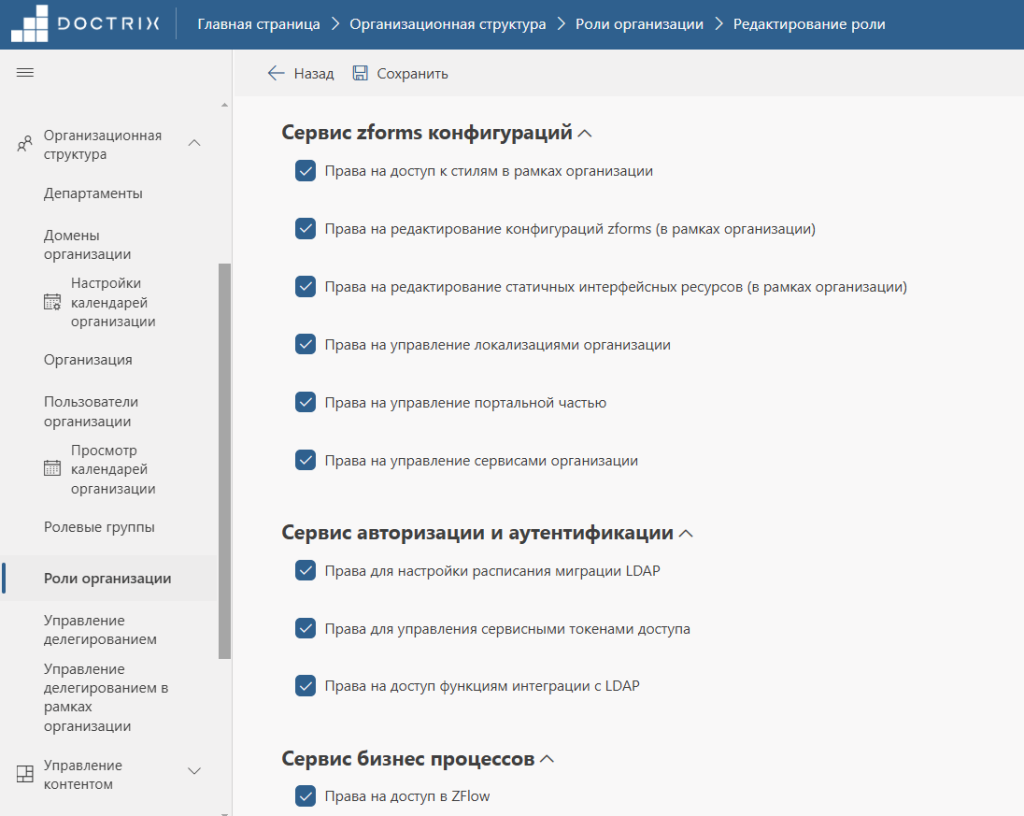Screen dimensions: 1024x816
Task: Click the back arrow icon
Action: 276,73
